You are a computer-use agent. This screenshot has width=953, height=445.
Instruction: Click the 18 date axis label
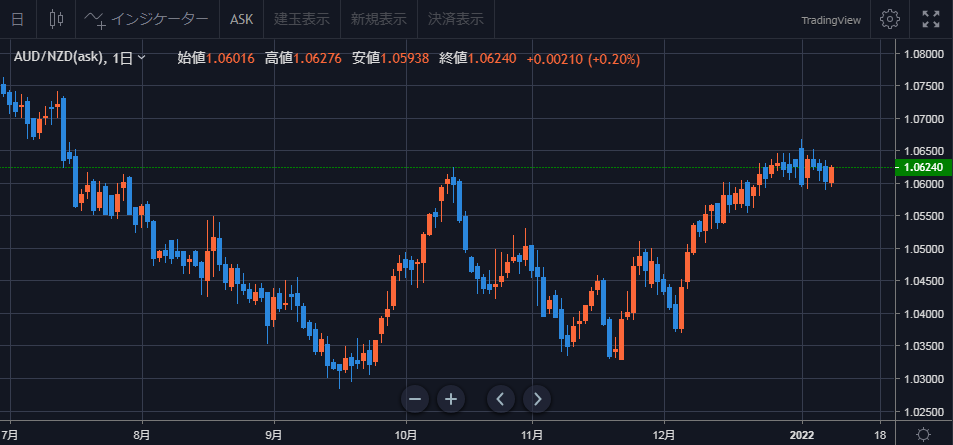point(879,435)
